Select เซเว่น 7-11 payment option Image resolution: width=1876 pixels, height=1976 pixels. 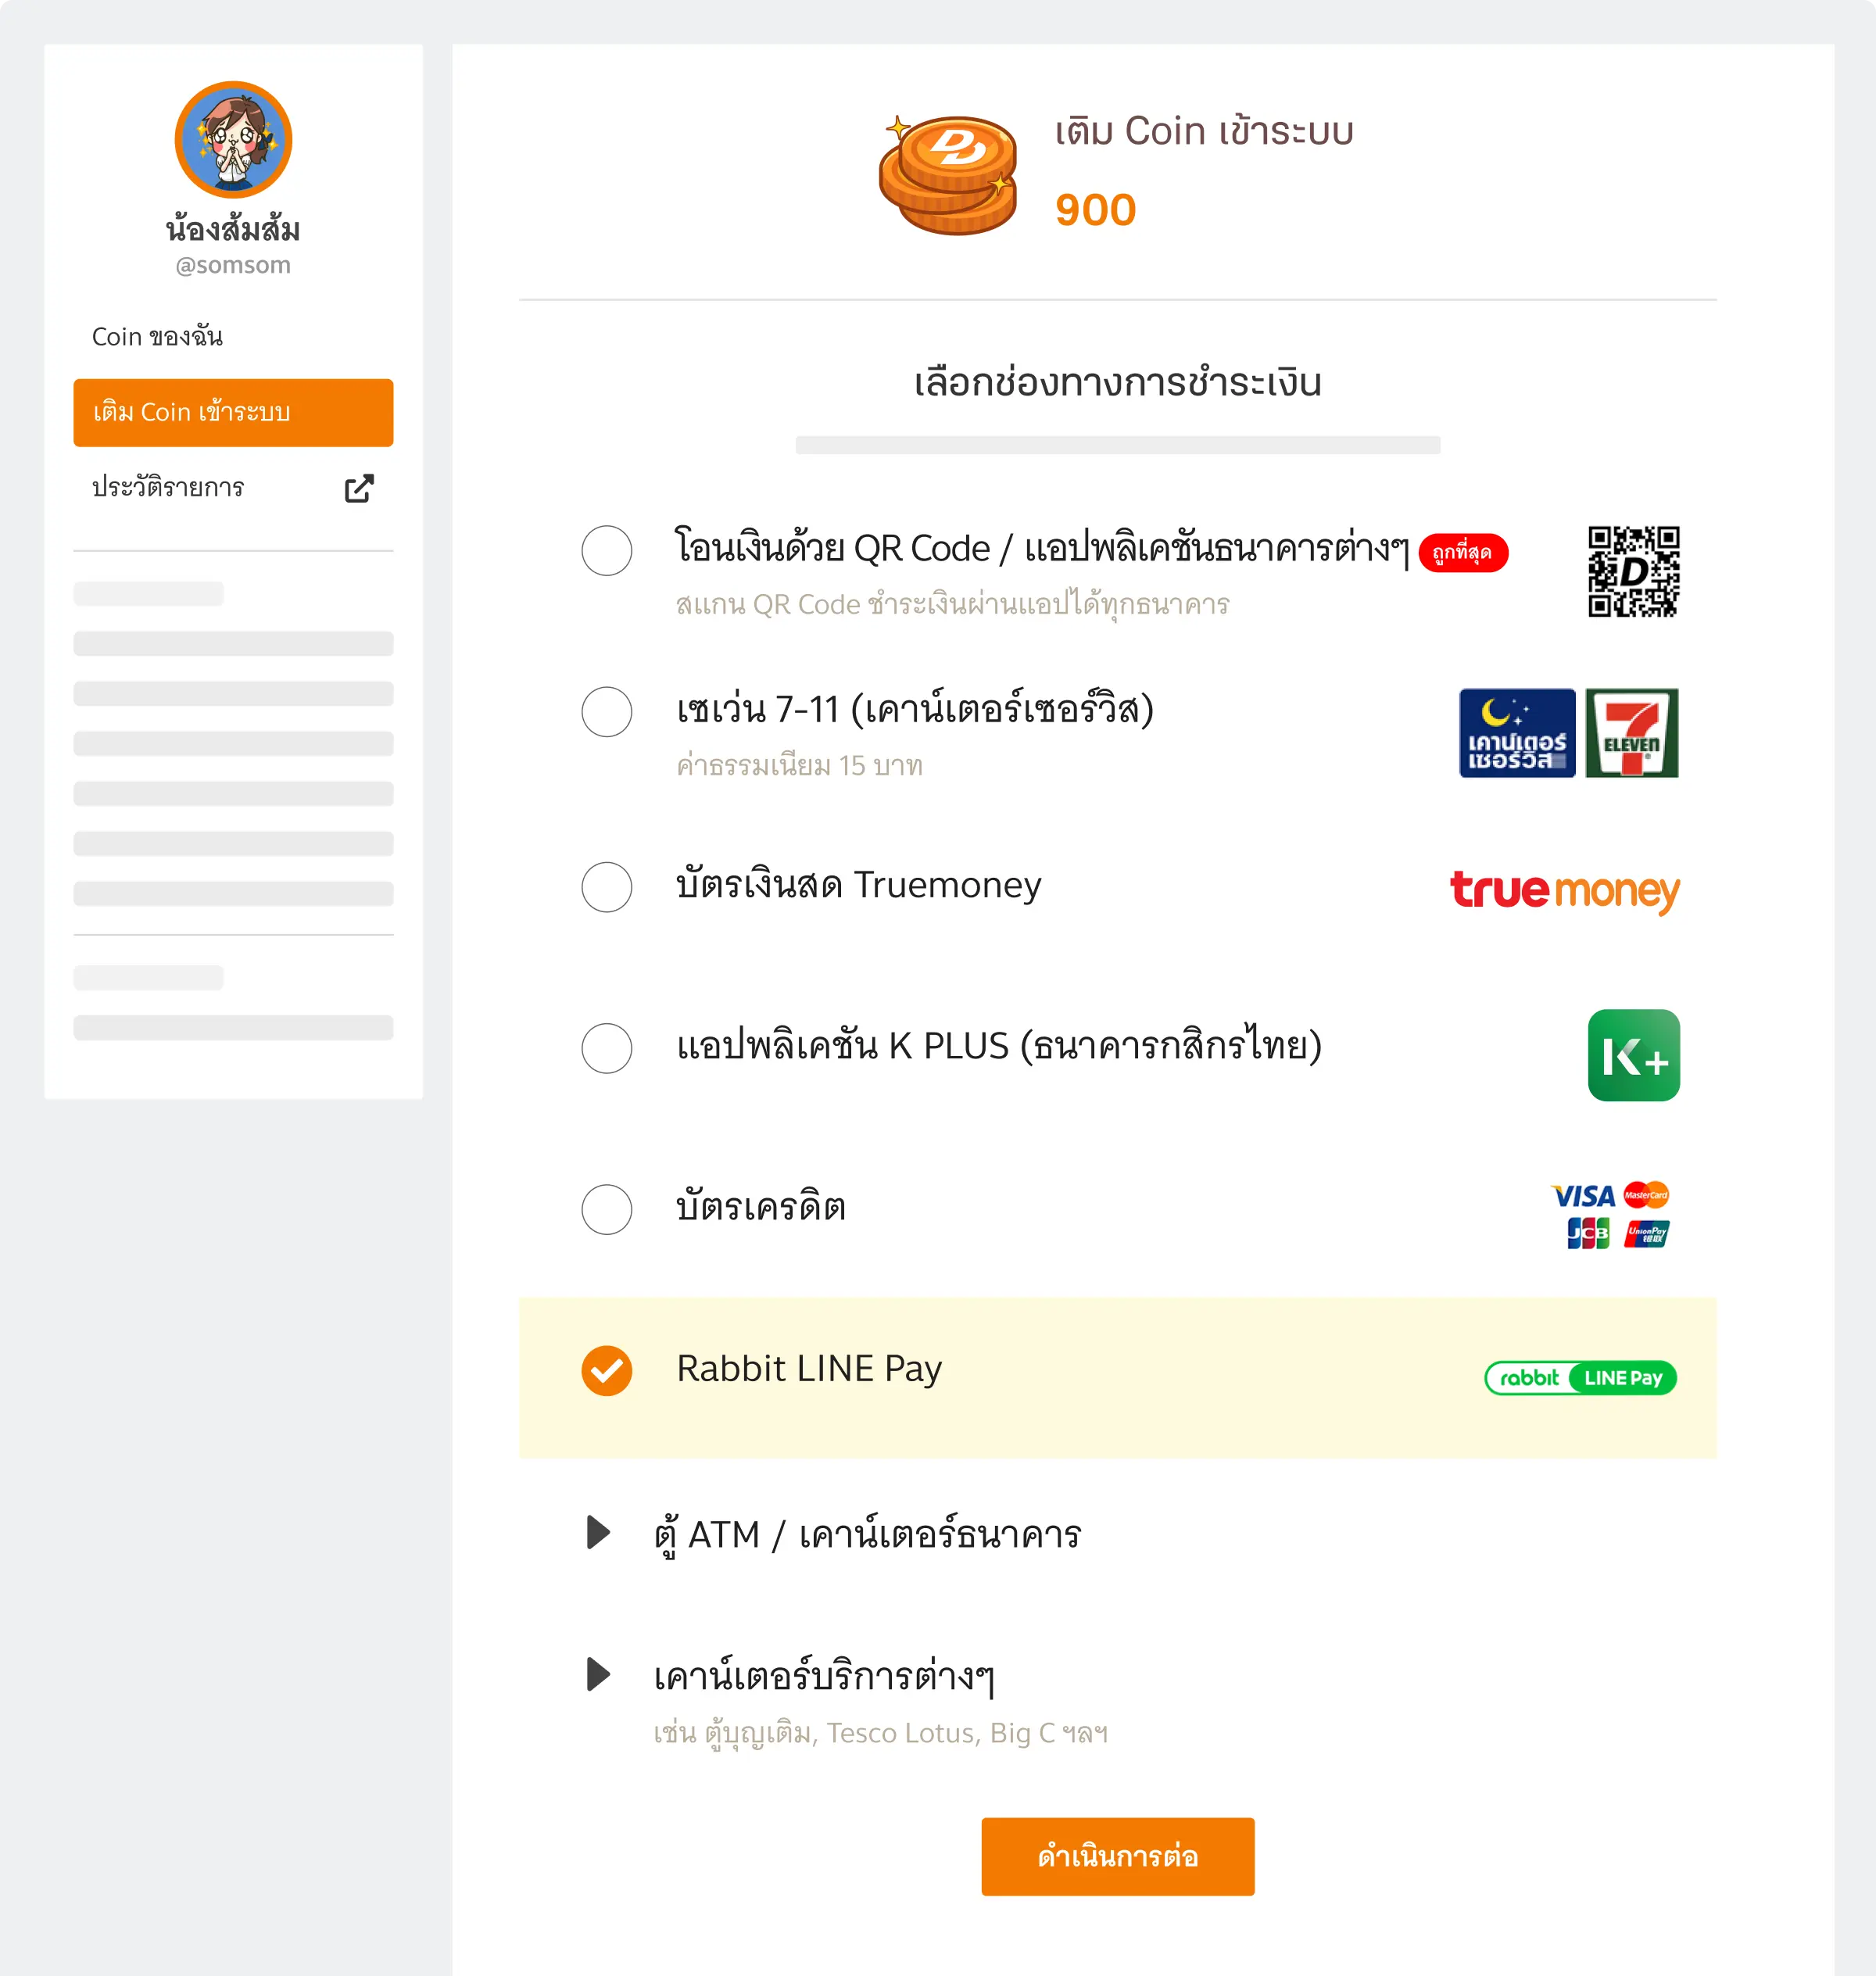(x=606, y=712)
